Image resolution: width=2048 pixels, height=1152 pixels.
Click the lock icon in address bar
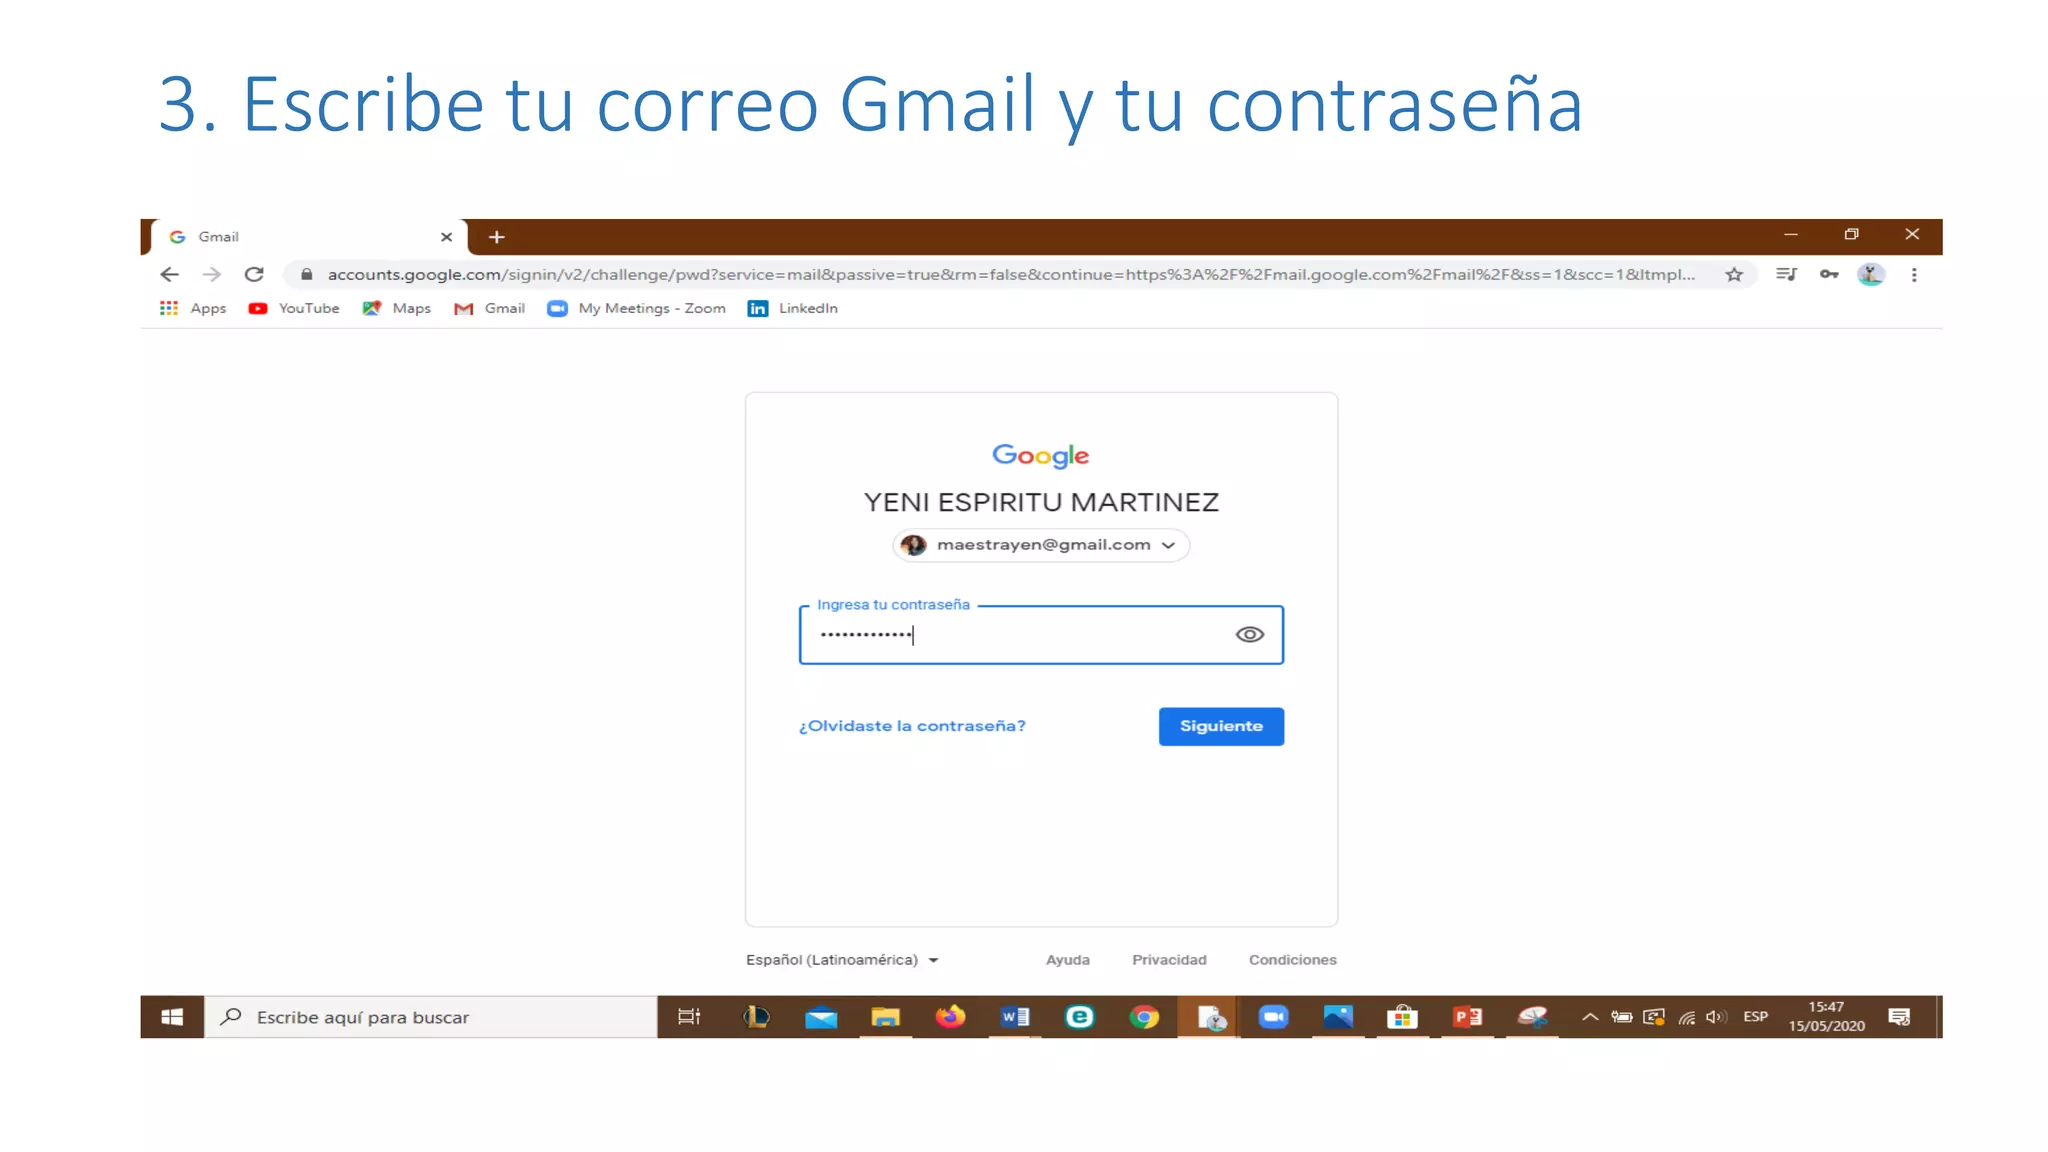click(307, 274)
